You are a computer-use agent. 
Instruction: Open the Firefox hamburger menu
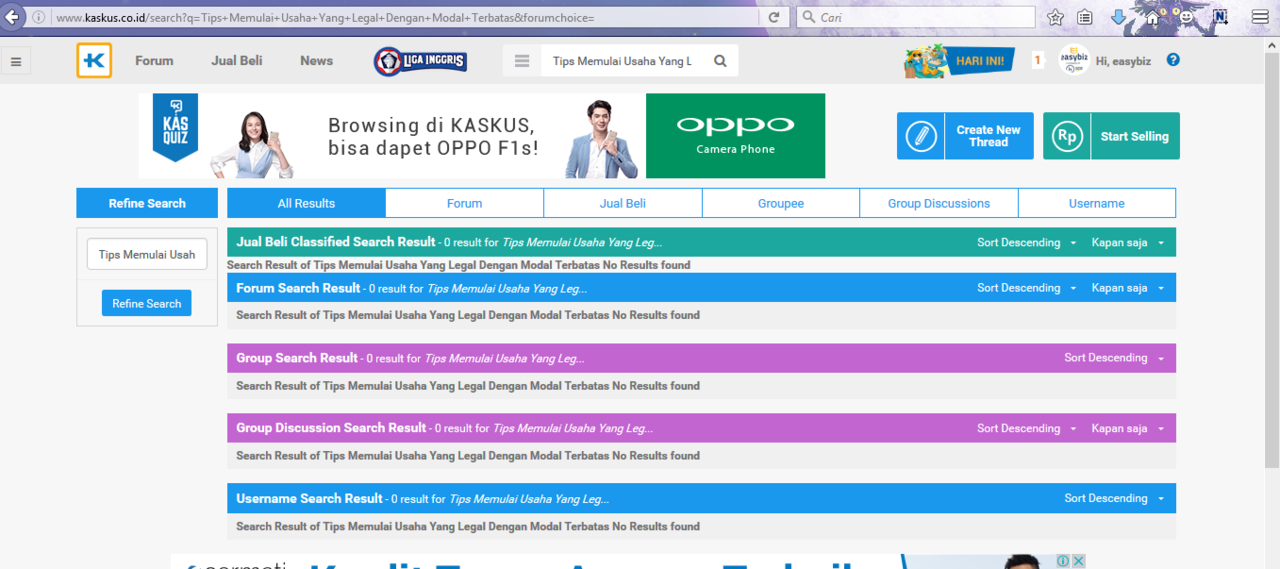click(1260, 17)
